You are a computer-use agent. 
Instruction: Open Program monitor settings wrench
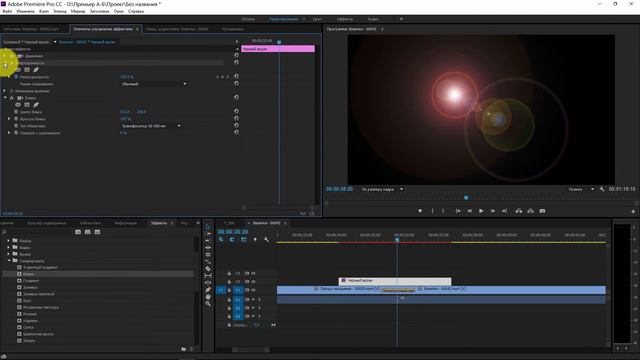pos(602,189)
